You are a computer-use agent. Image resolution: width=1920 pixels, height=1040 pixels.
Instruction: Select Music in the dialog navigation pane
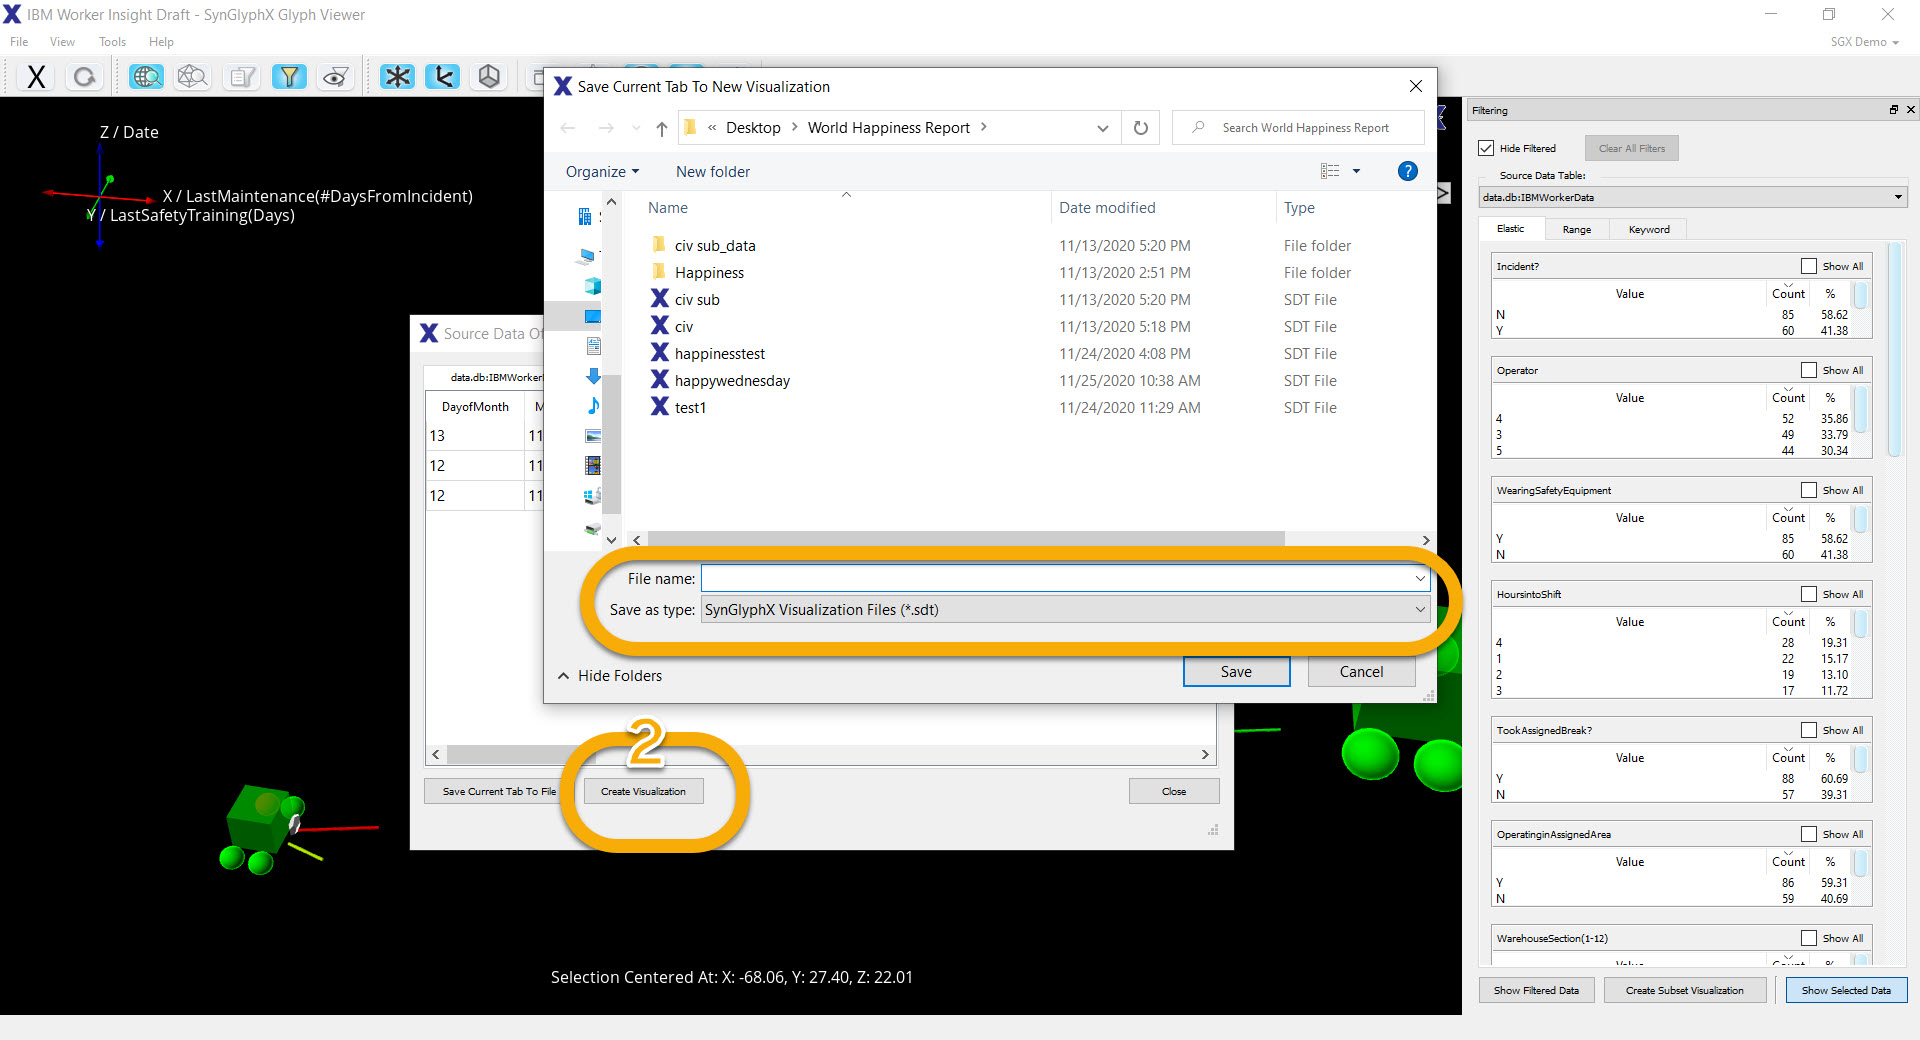[593, 406]
